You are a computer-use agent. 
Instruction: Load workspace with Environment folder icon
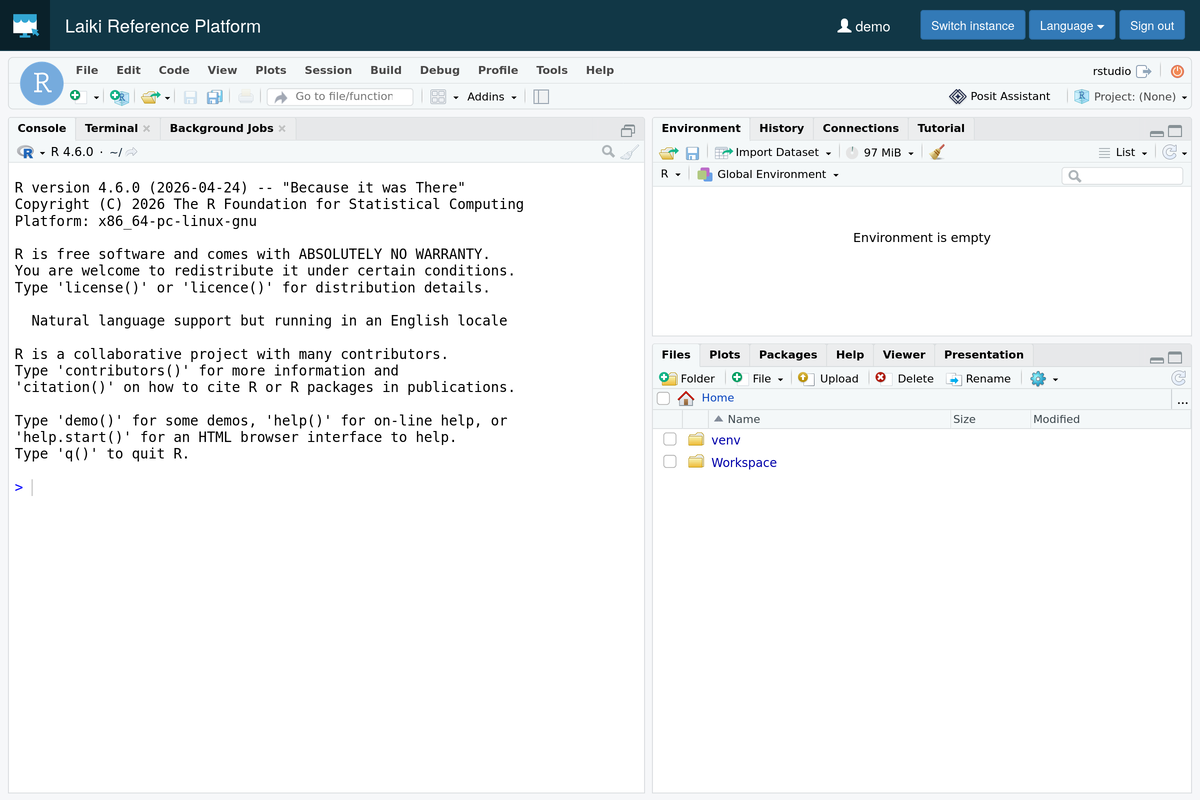669,153
